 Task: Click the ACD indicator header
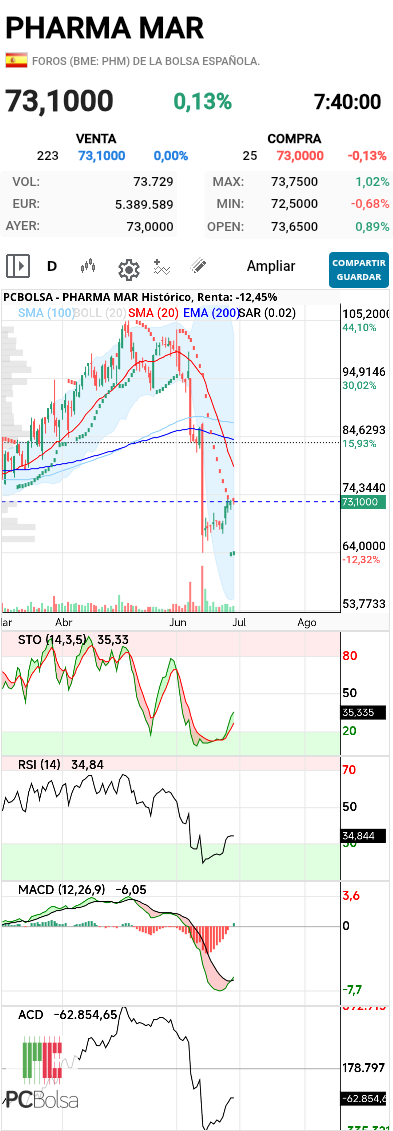click(30, 1014)
